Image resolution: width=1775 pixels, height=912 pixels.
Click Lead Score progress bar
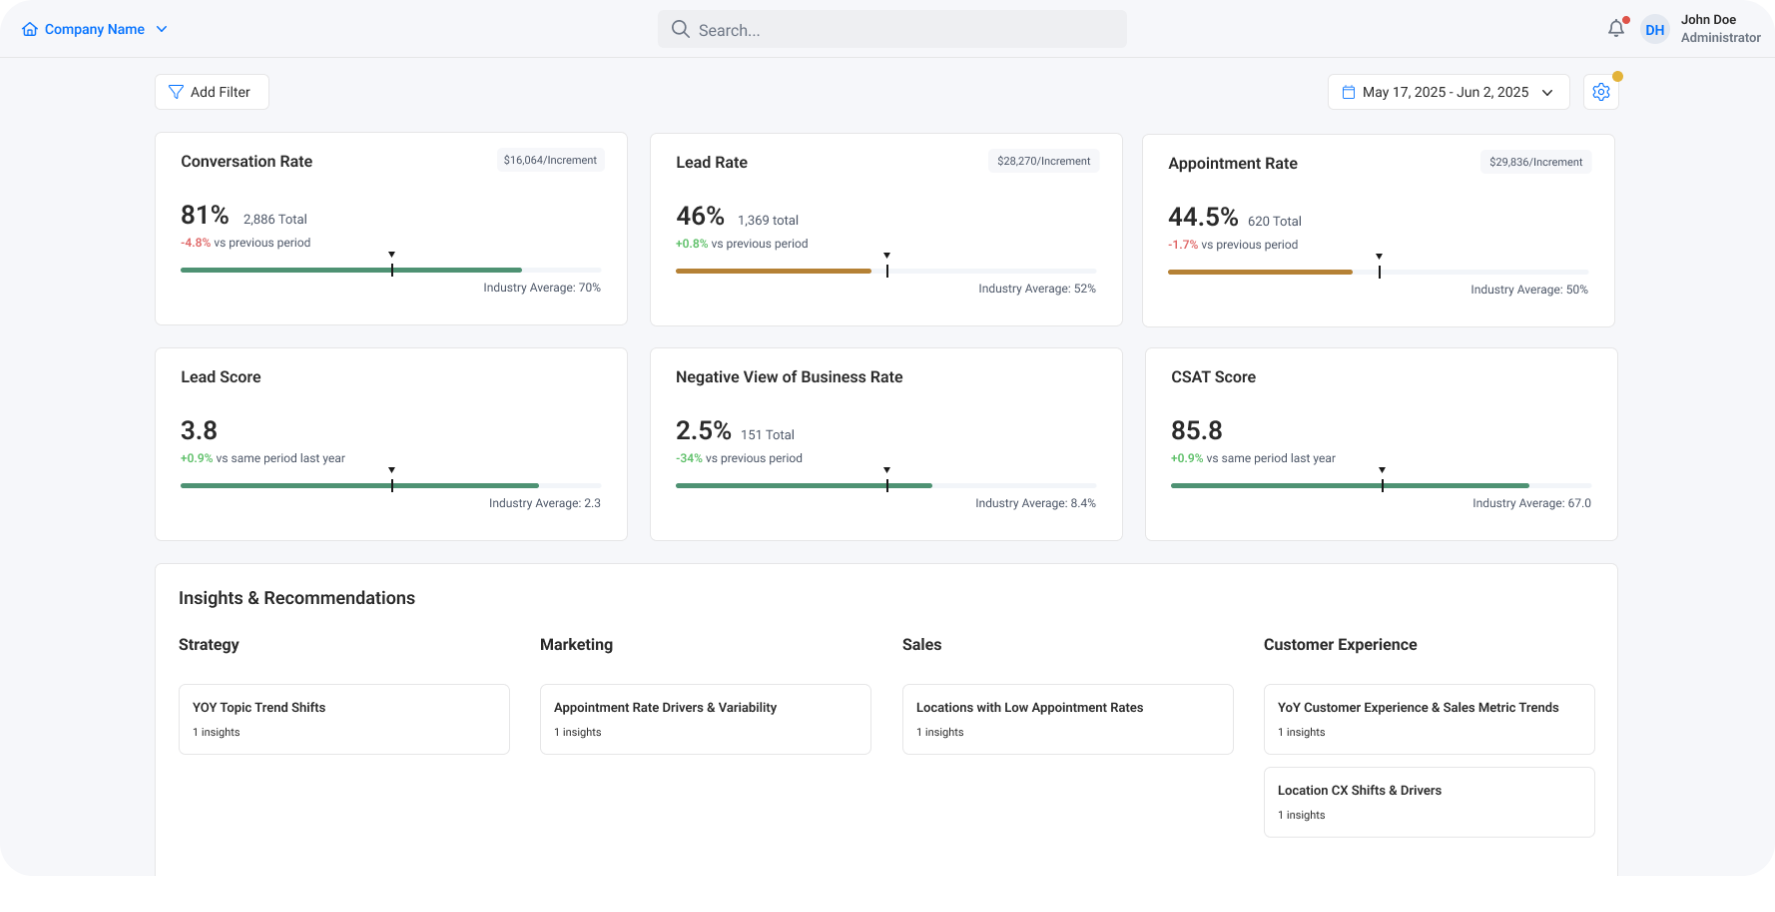pyautogui.click(x=391, y=486)
